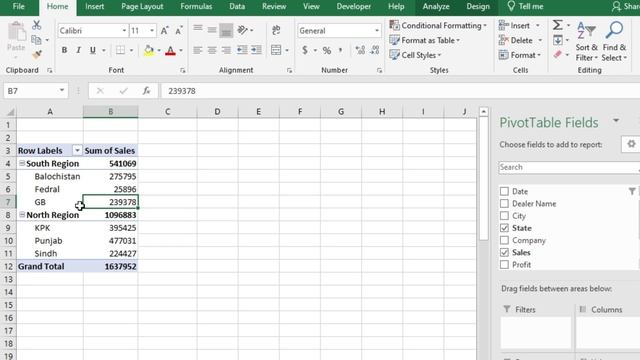Click Find & Select button
The image size is (640, 360).
point(614,42)
